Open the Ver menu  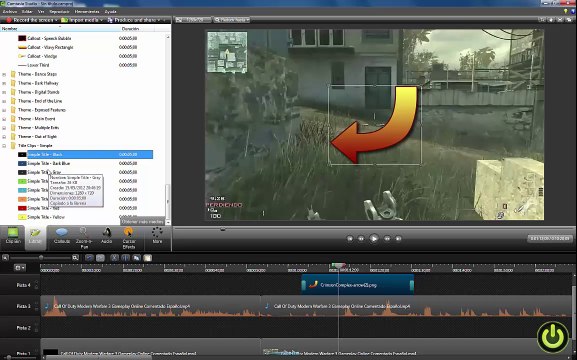[41, 11]
